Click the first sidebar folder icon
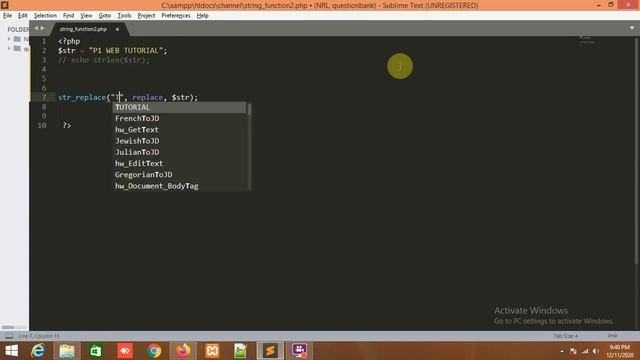 pyautogui.click(x=17, y=39)
